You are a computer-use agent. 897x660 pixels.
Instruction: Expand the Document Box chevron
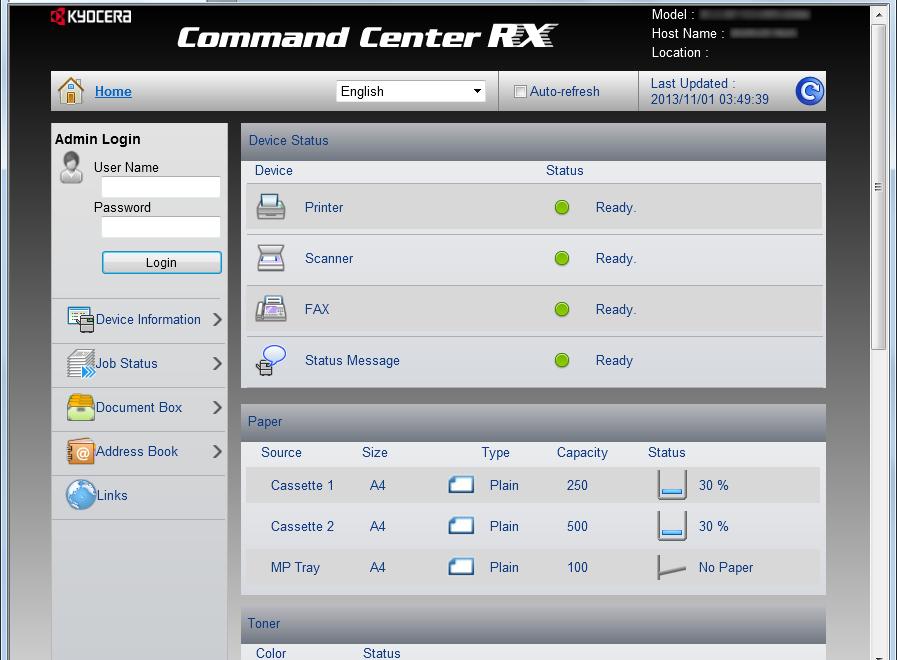click(x=217, y=407)
